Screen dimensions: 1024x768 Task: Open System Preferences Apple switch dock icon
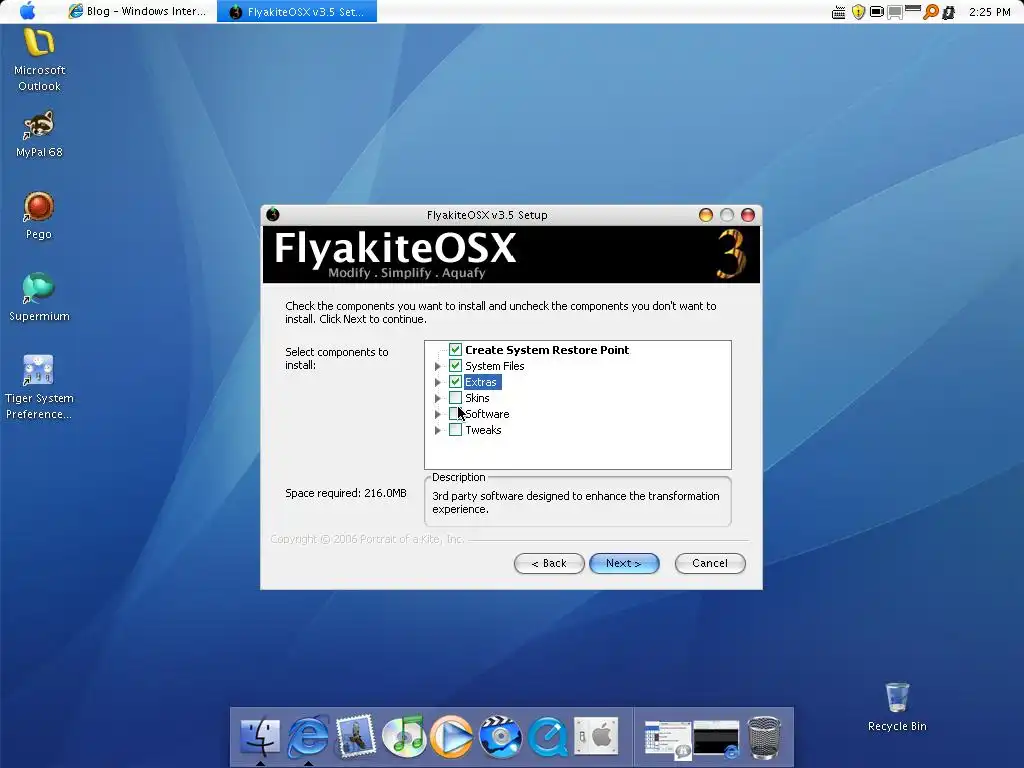point(596,737)
